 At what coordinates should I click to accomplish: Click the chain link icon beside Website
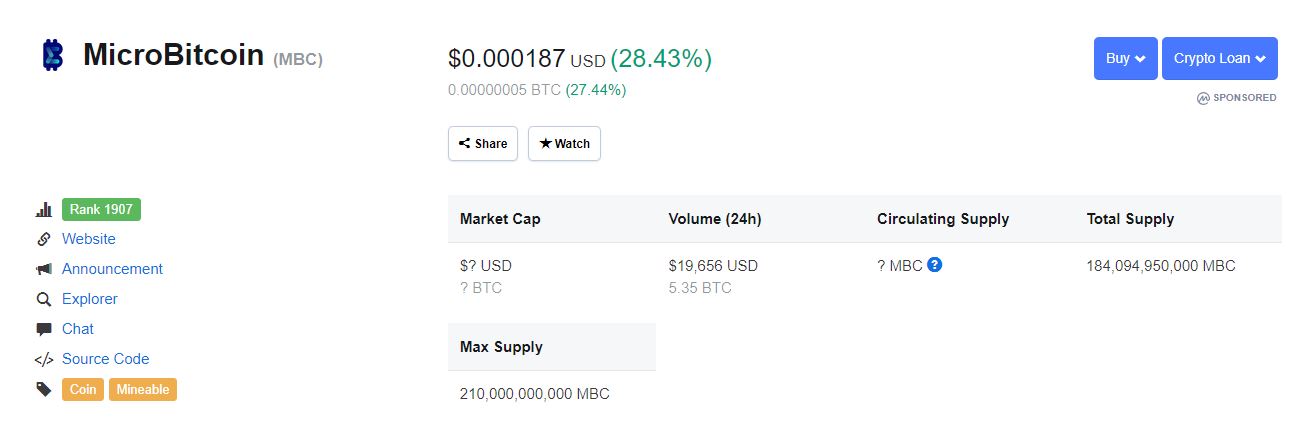tap(44, 240)
